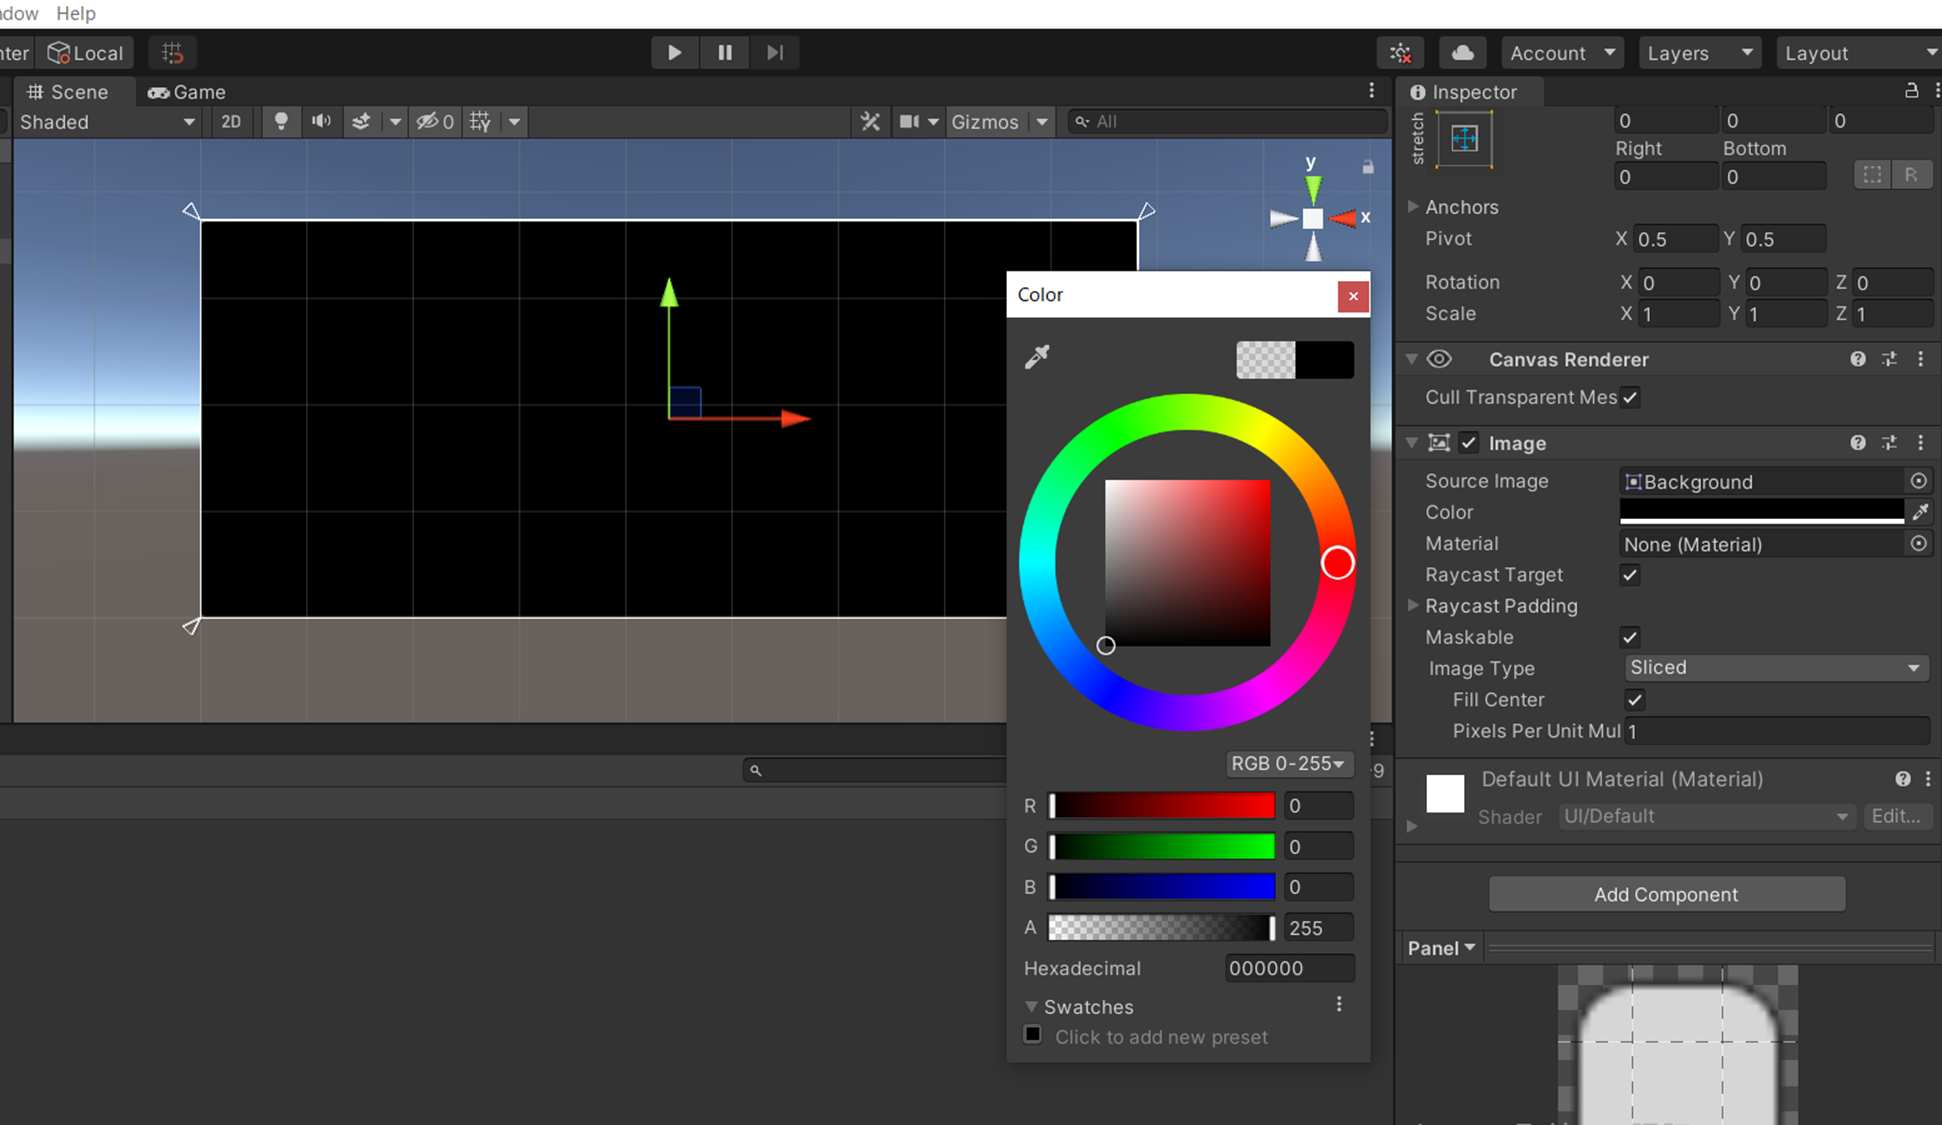Disable Cull Transparent Mesh on Canvas Renderer
This screenshot has height=1125, width=1942.
click(x=1630, y=397)
